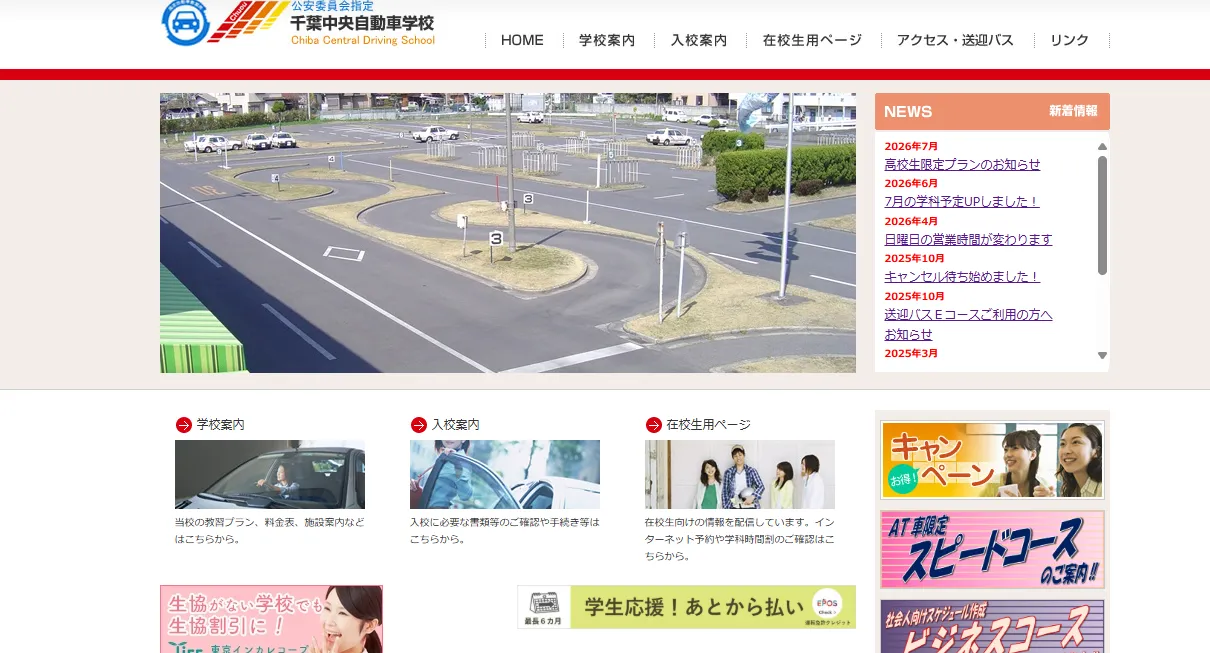Viewport: 1210px width, 653px height.
Task: Click the red arrow icon beside 在校生用ページ
Action: 653,425
